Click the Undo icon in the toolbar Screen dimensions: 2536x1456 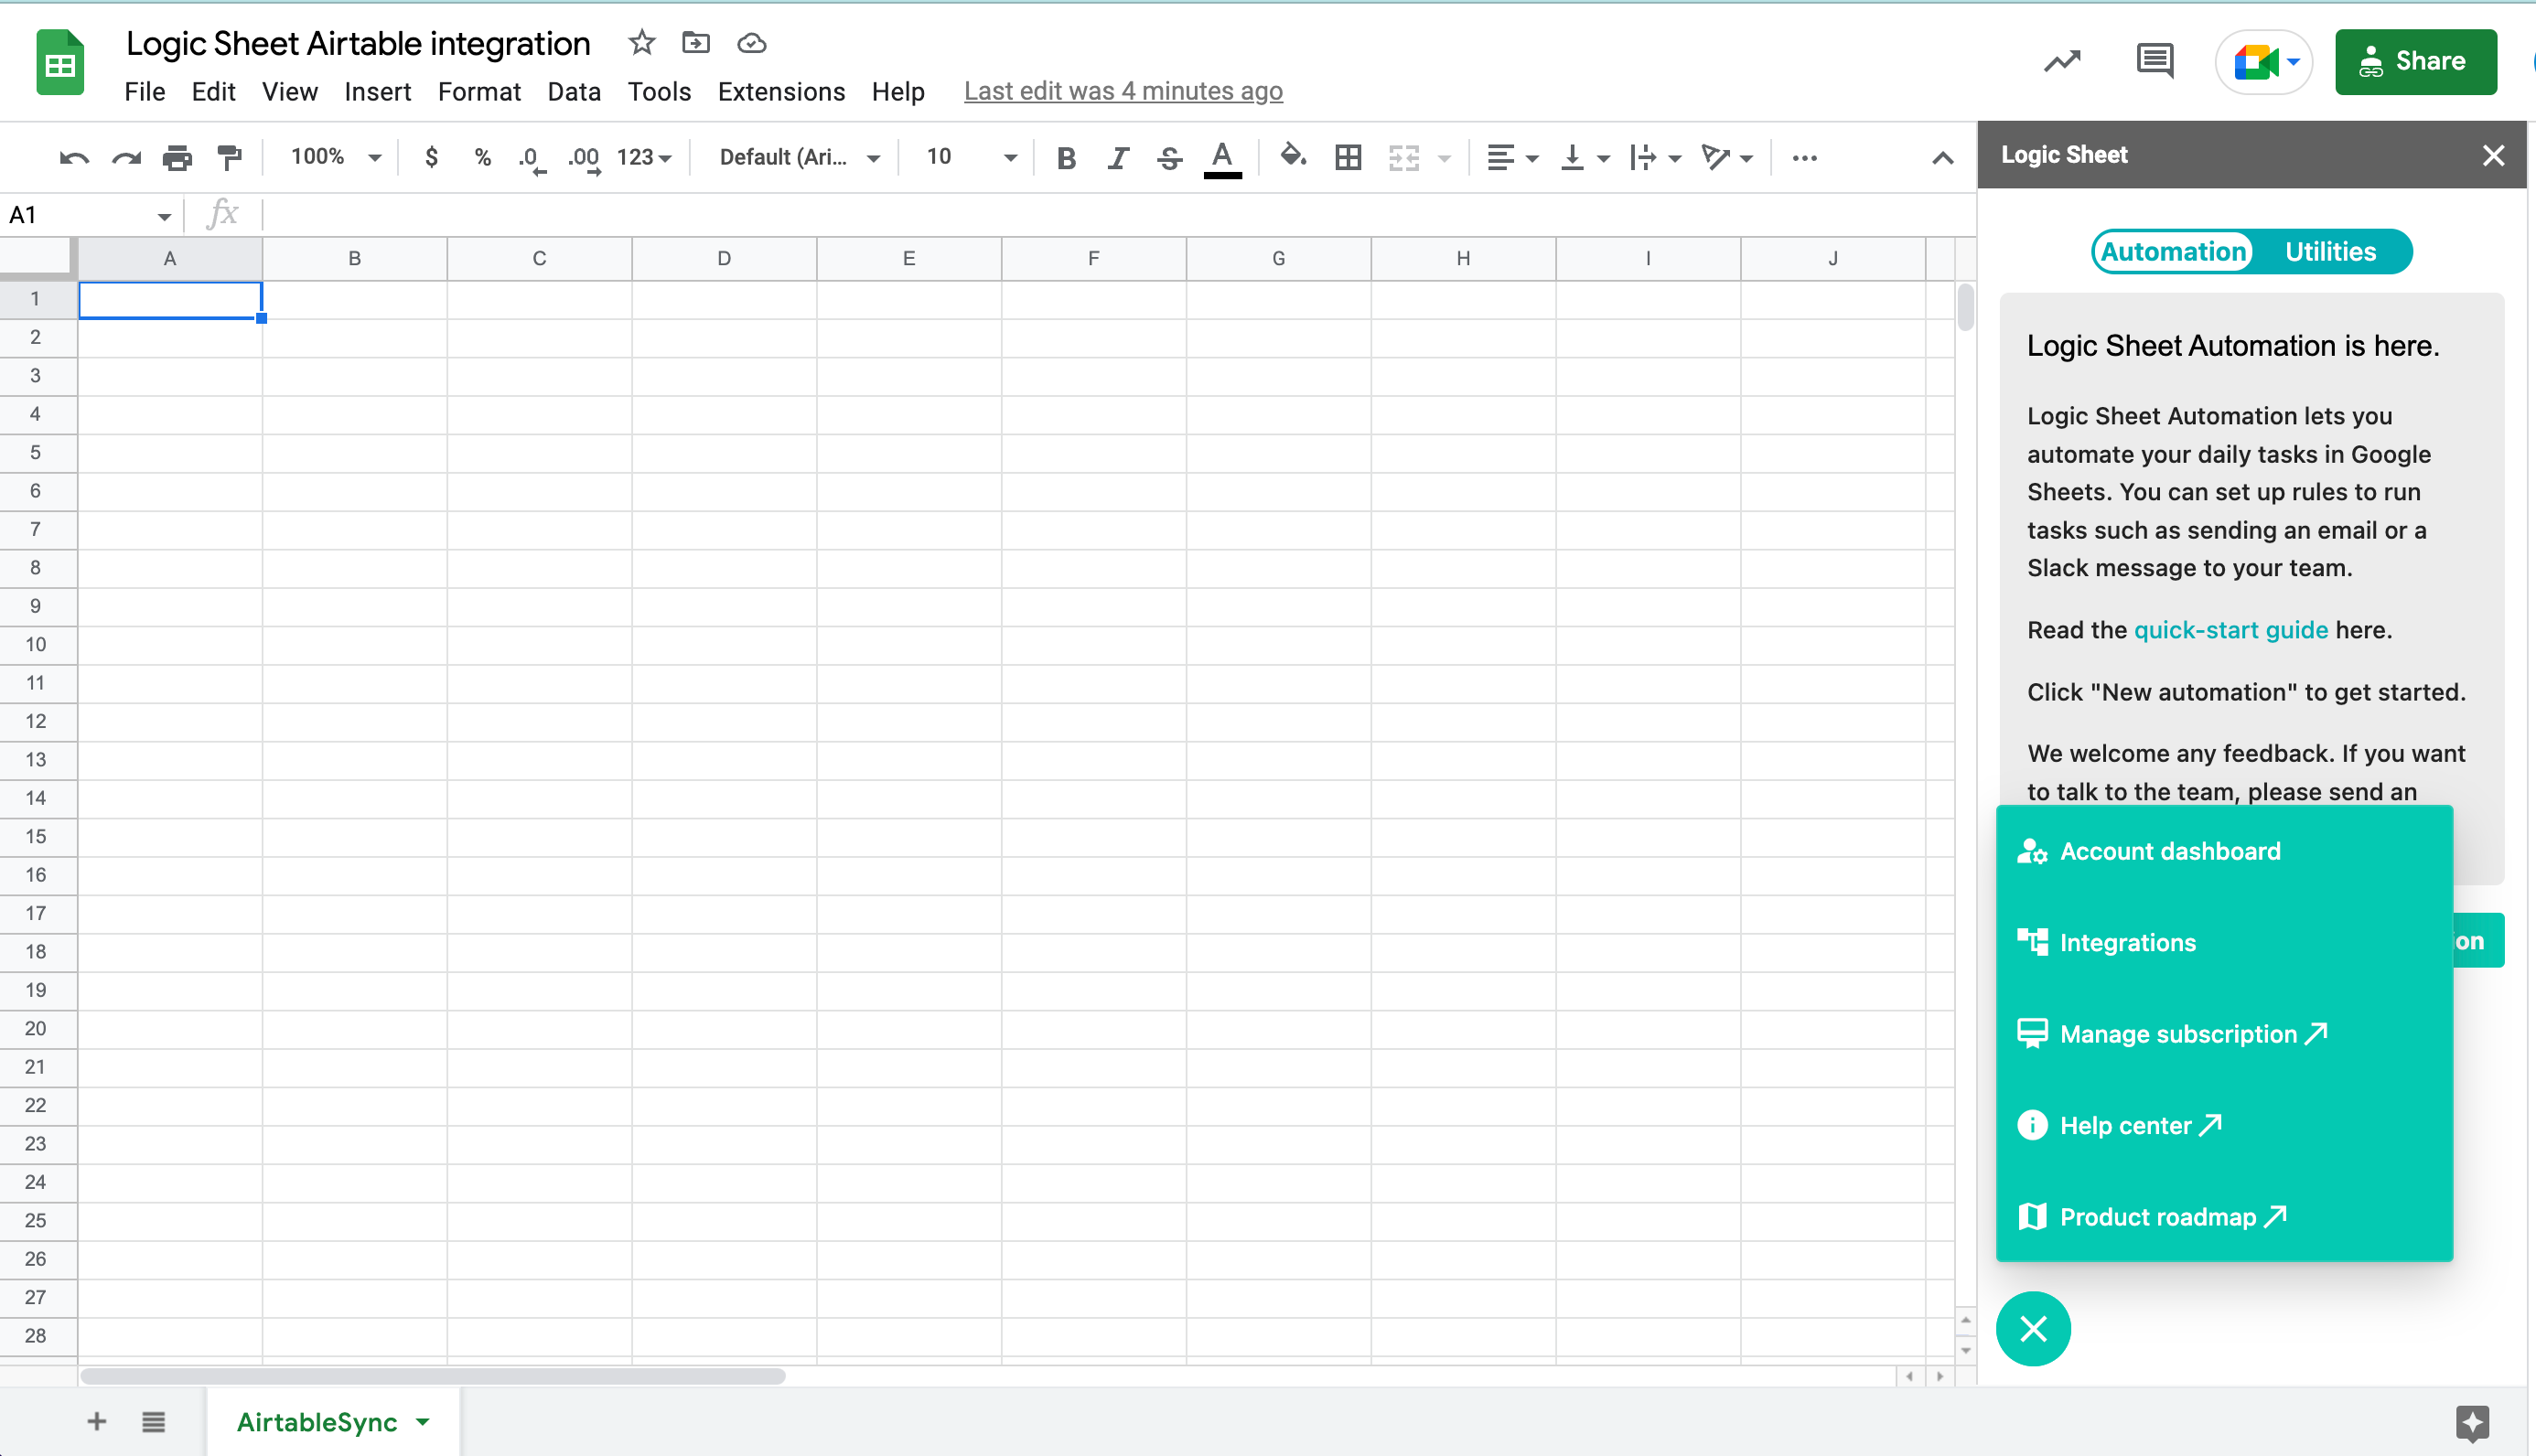(73, 157)
